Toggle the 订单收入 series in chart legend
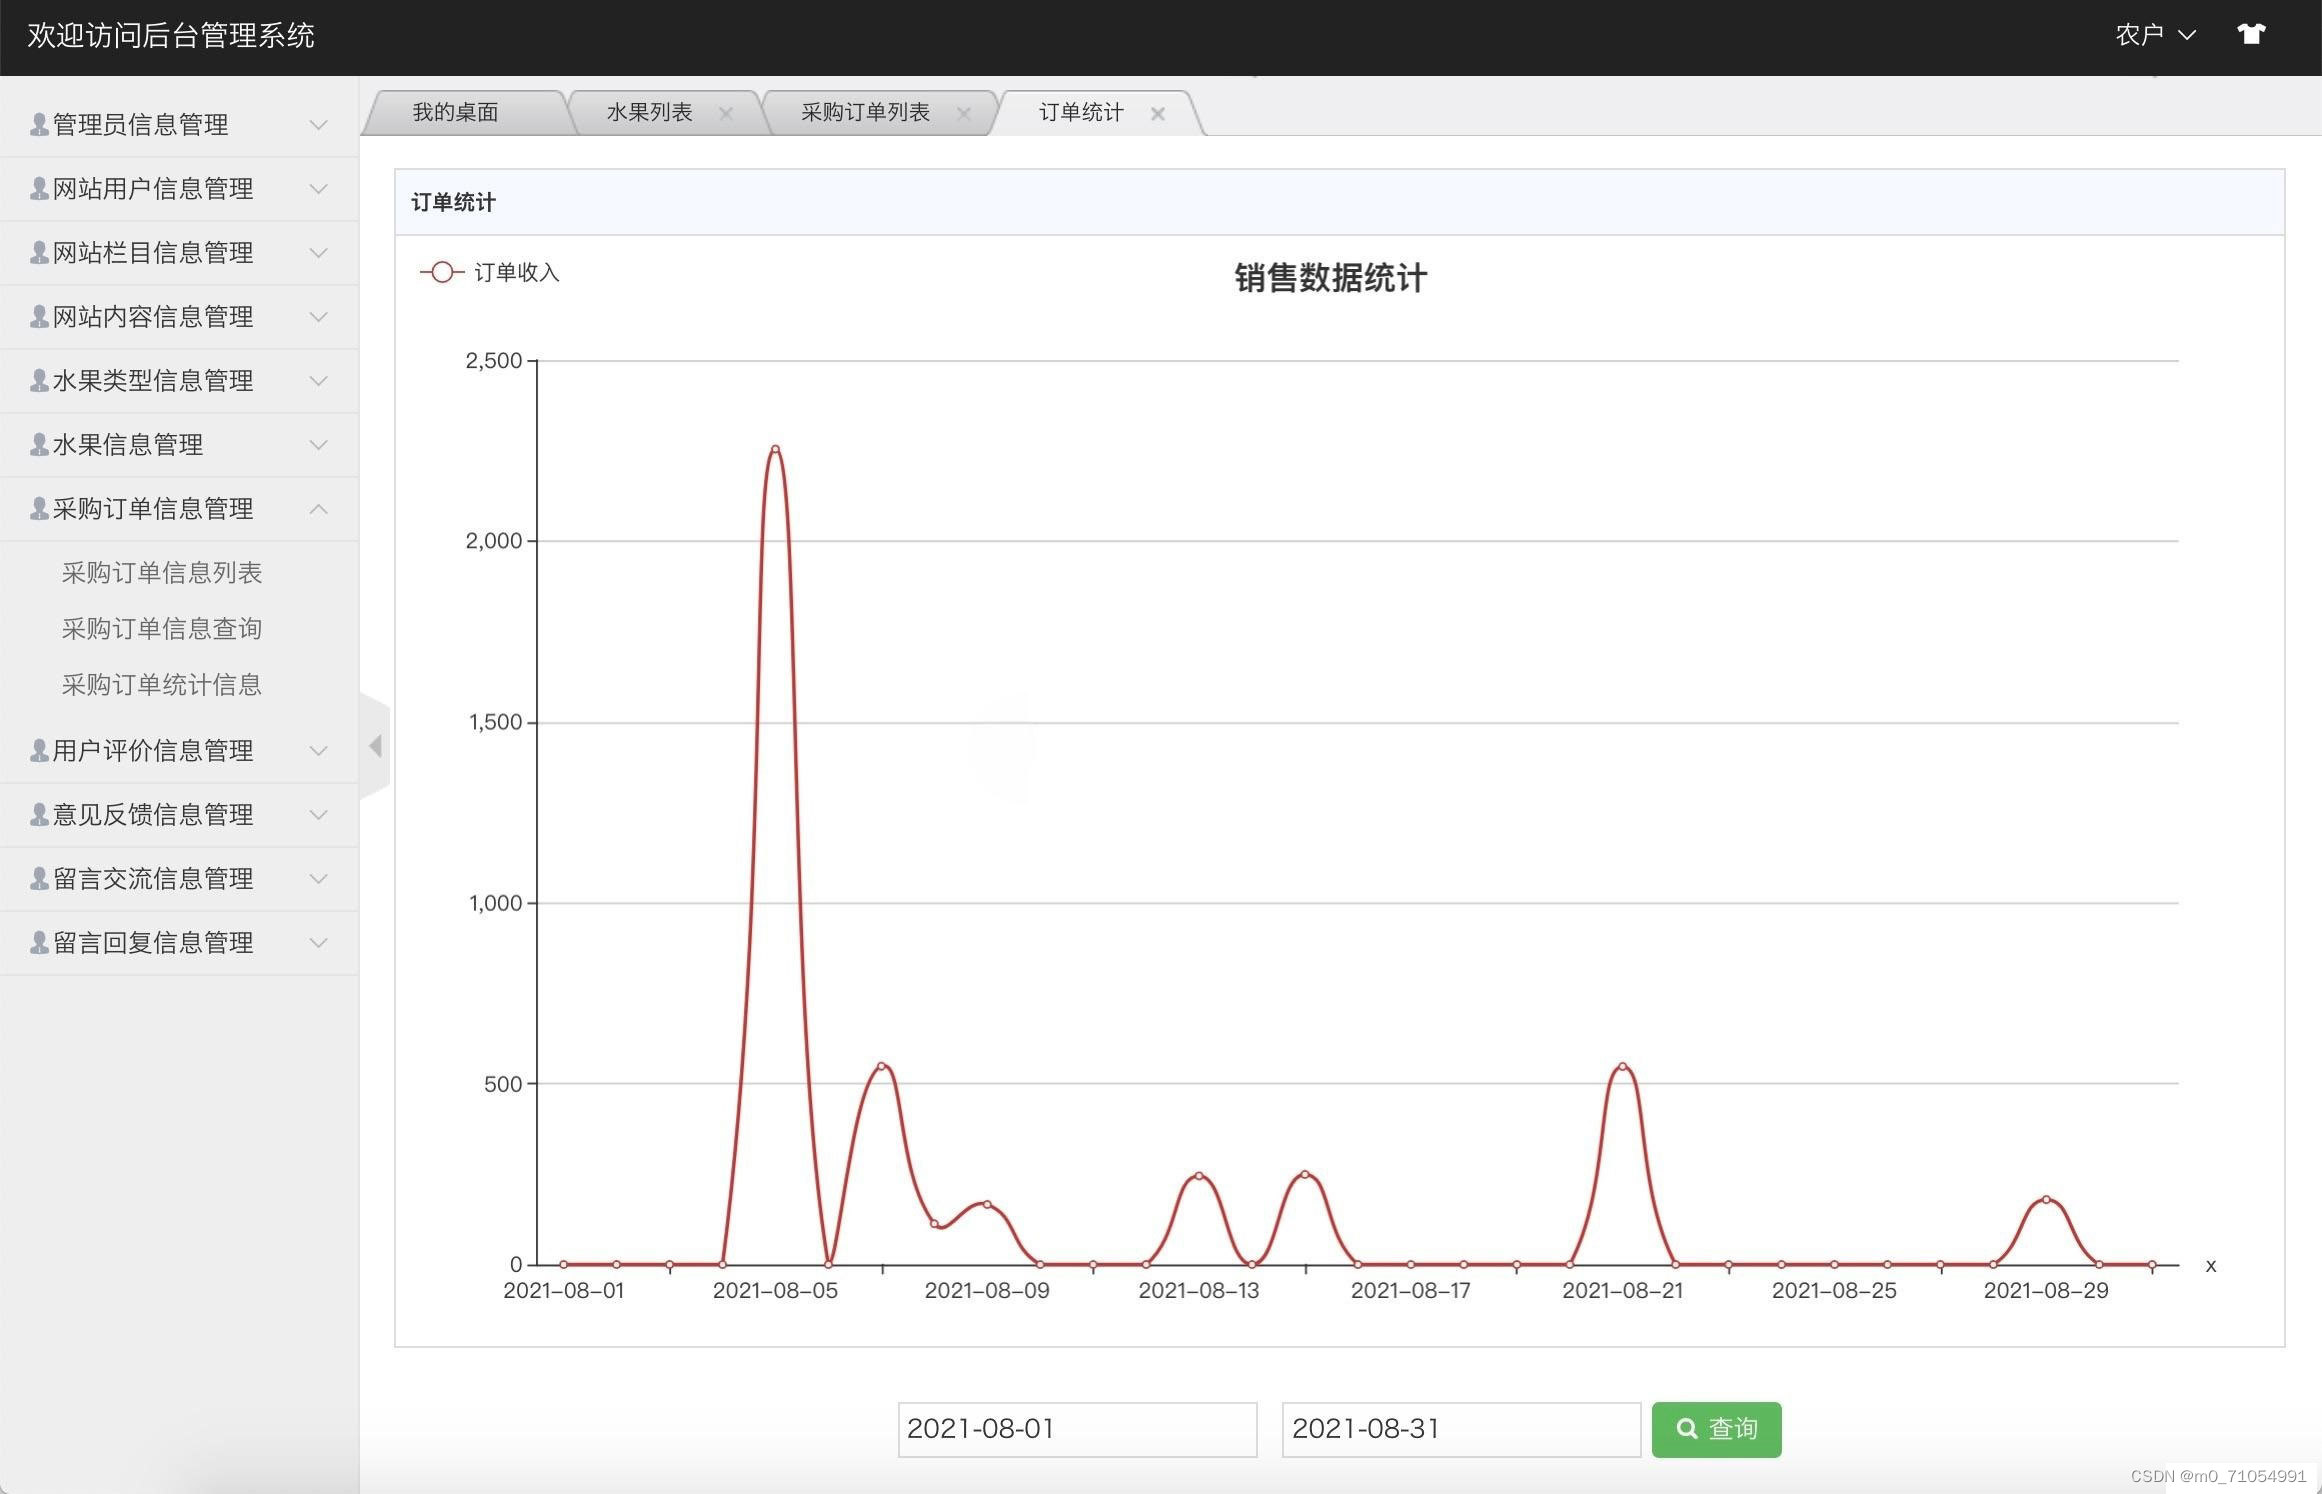The image size is (2322, 1494). click(490, 271)
